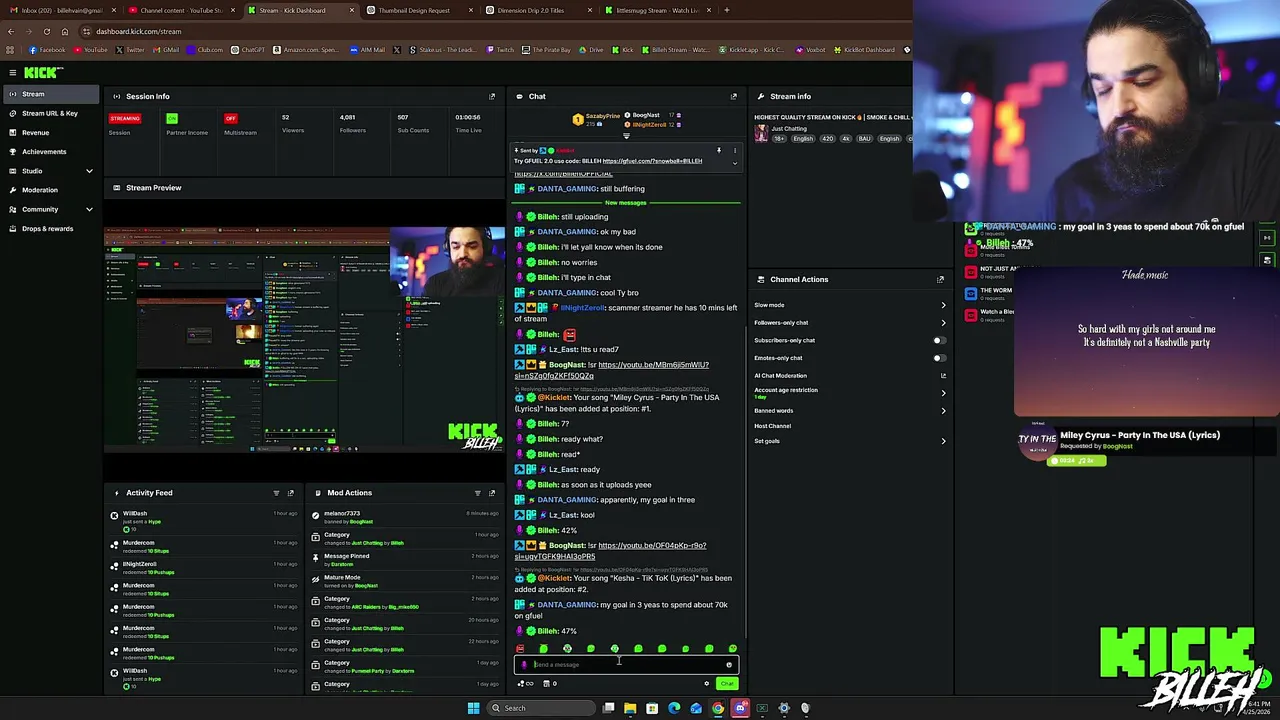
Task: Send message with green Chat button
Action: coord(726,684)
